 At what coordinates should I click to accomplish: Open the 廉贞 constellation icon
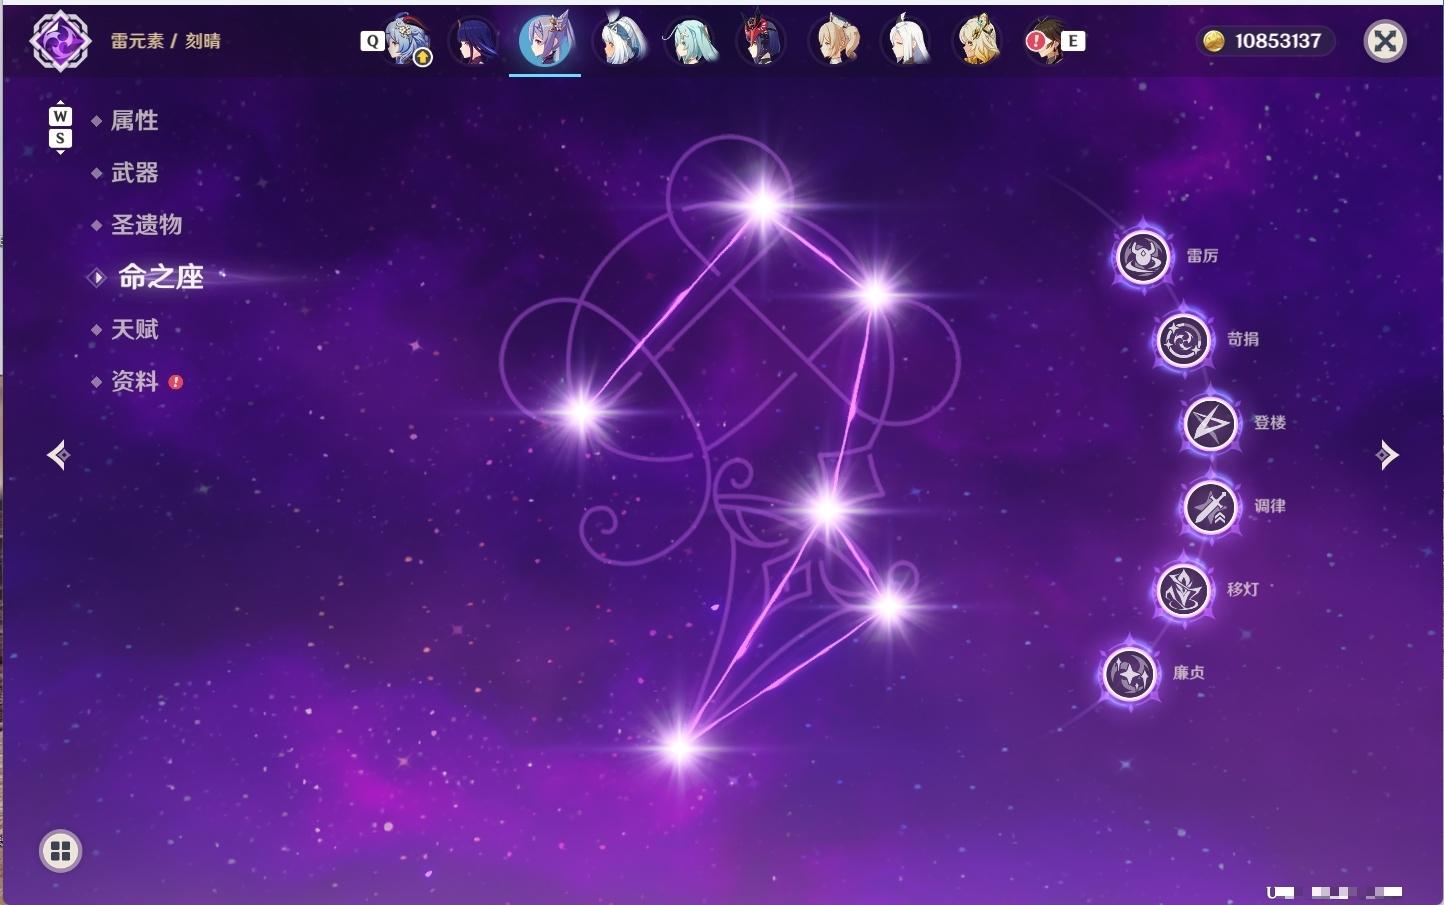click(1129, 673)
